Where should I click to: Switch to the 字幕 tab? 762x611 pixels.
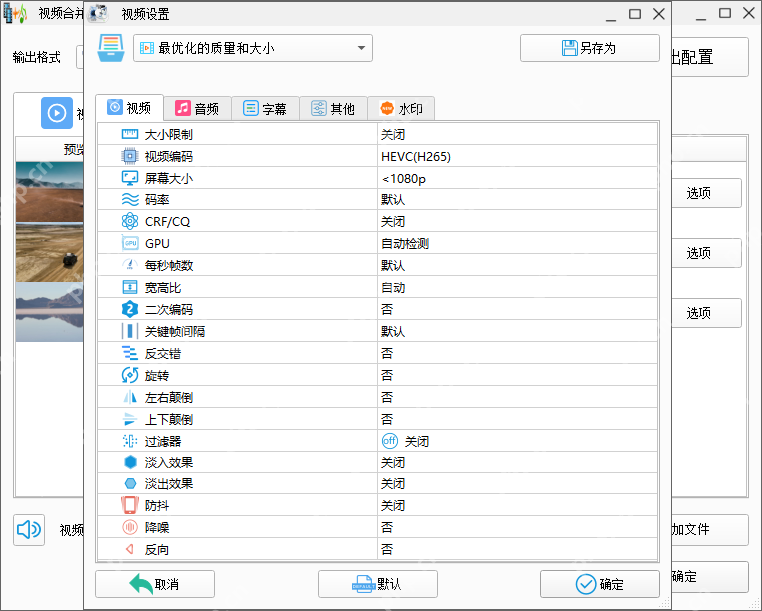tap(265, 108)
